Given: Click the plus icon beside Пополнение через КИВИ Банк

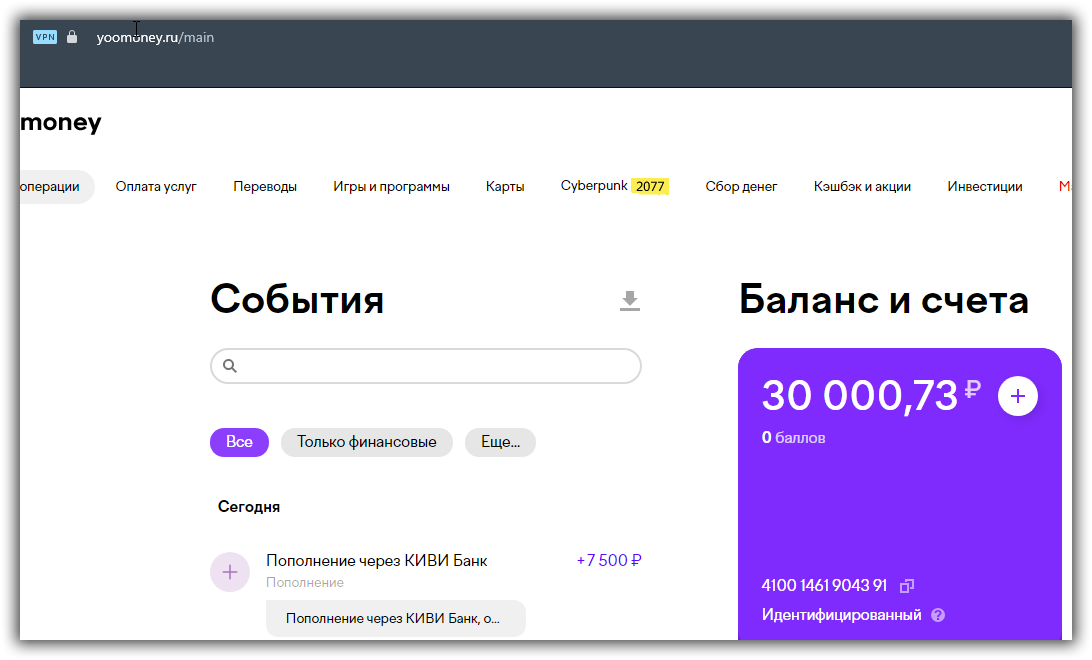Looking at the screenshot, I should coord(230,572).
